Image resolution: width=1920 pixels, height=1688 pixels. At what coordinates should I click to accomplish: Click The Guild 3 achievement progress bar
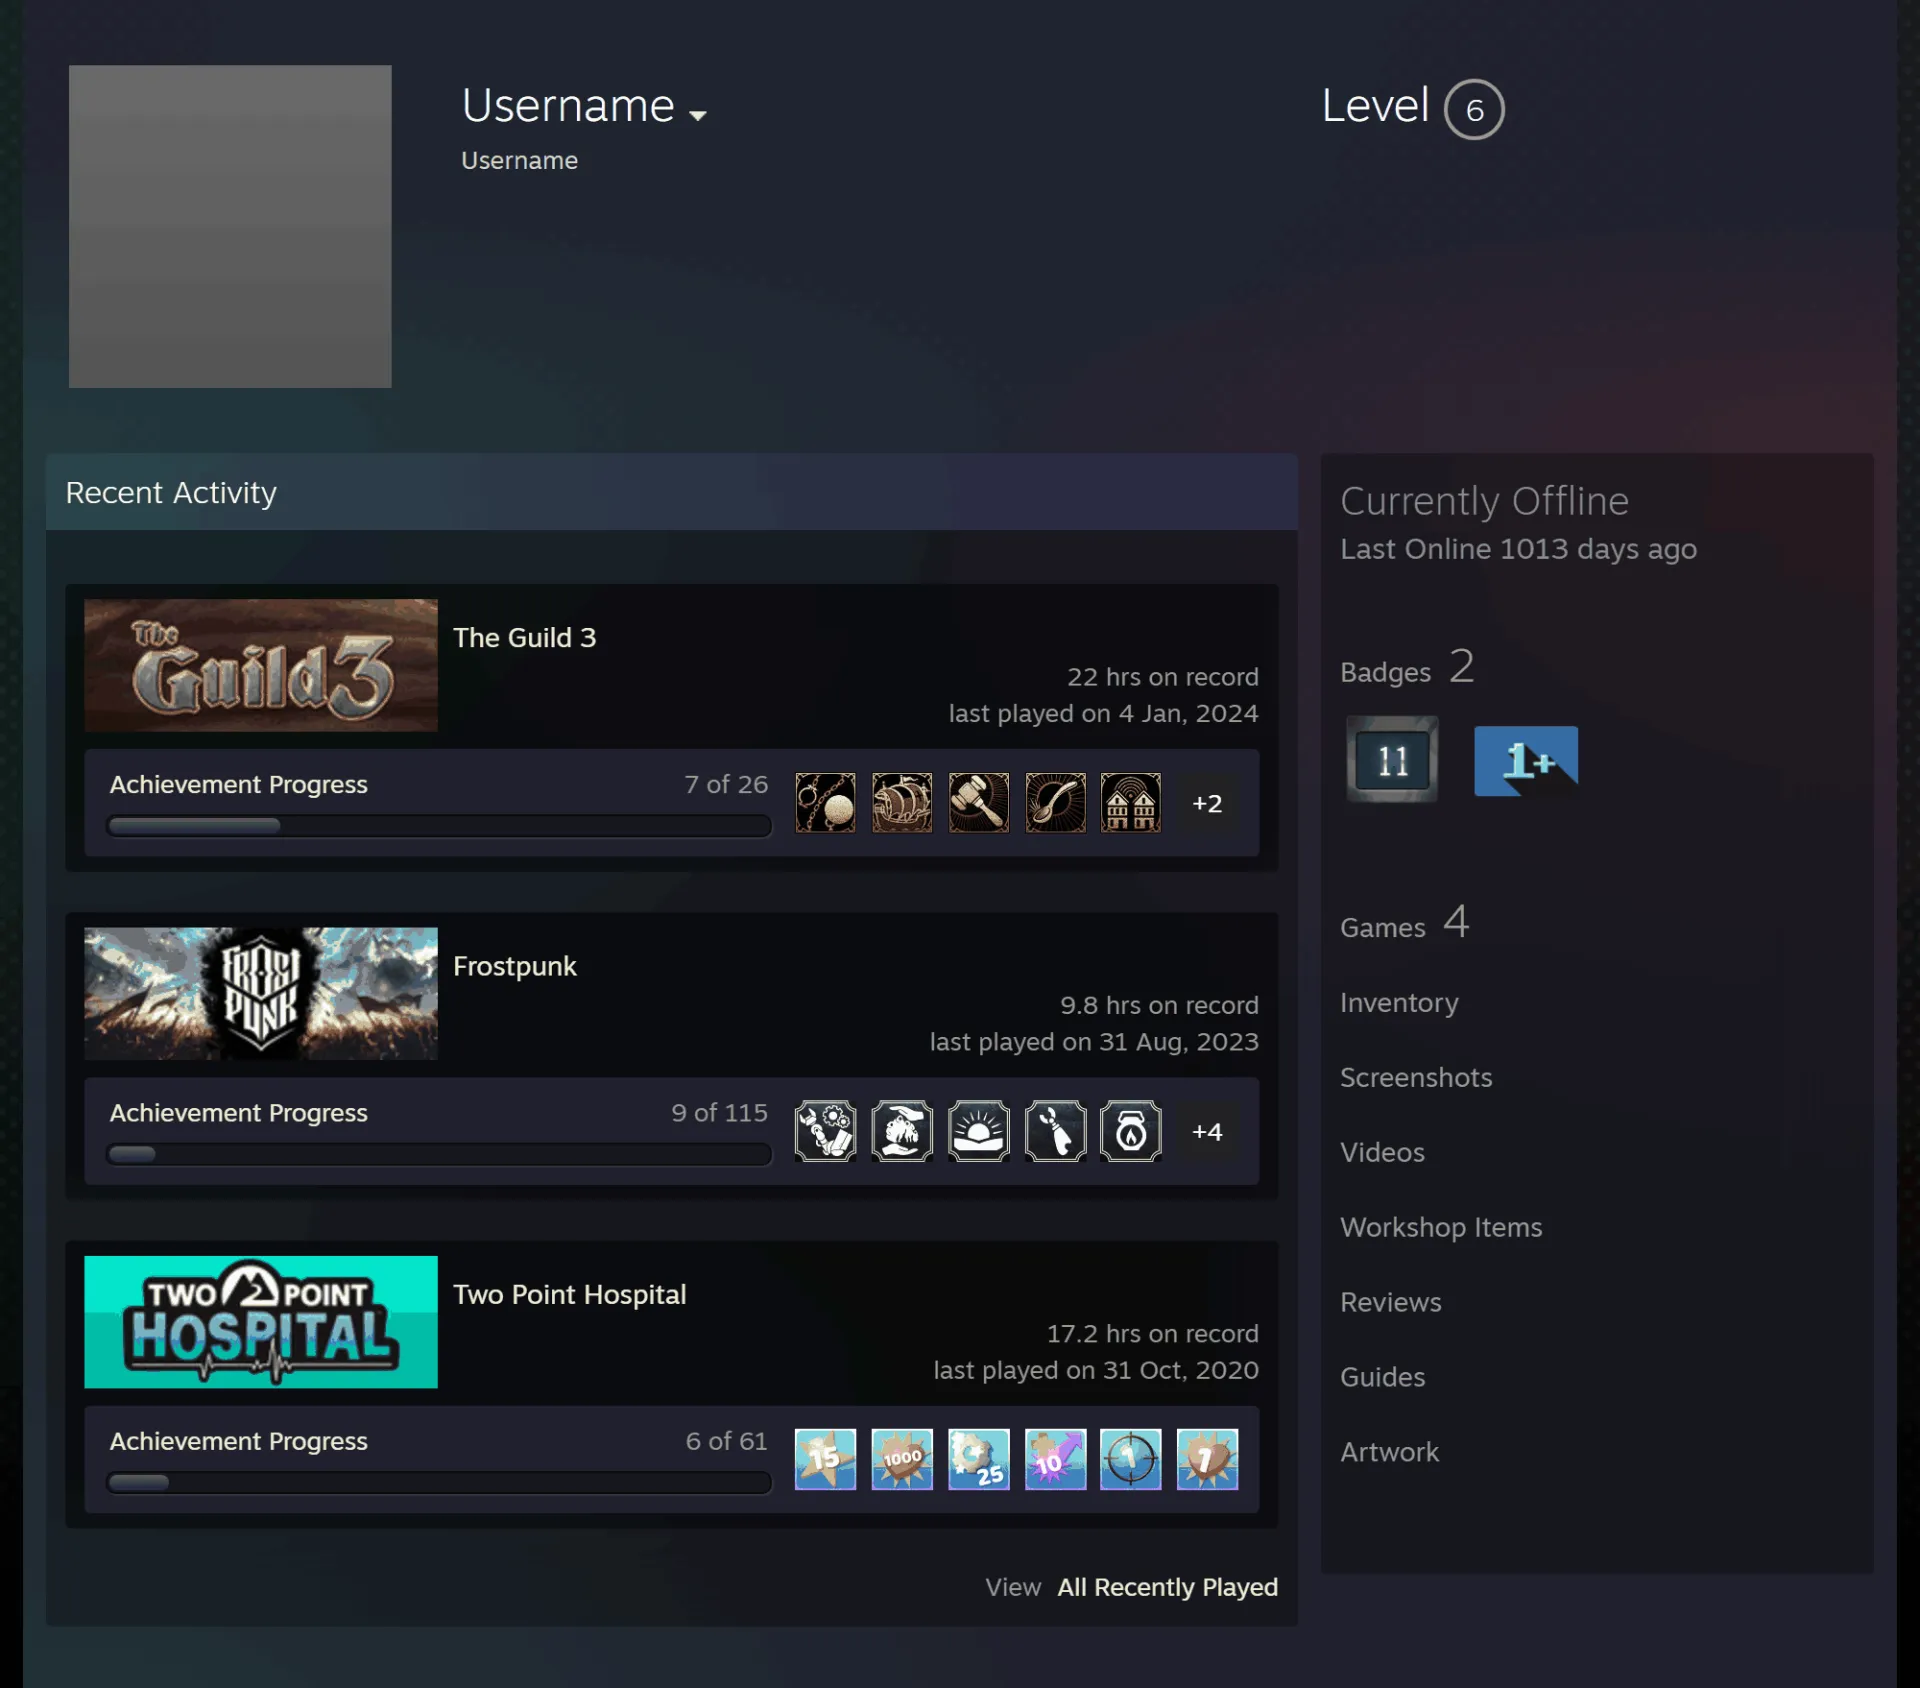pos(439,826)
